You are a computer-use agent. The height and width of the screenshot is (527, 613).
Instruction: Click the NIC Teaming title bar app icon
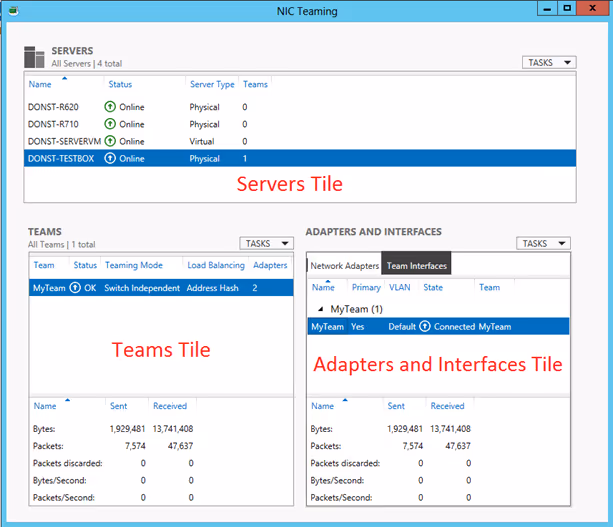point(13,11)
